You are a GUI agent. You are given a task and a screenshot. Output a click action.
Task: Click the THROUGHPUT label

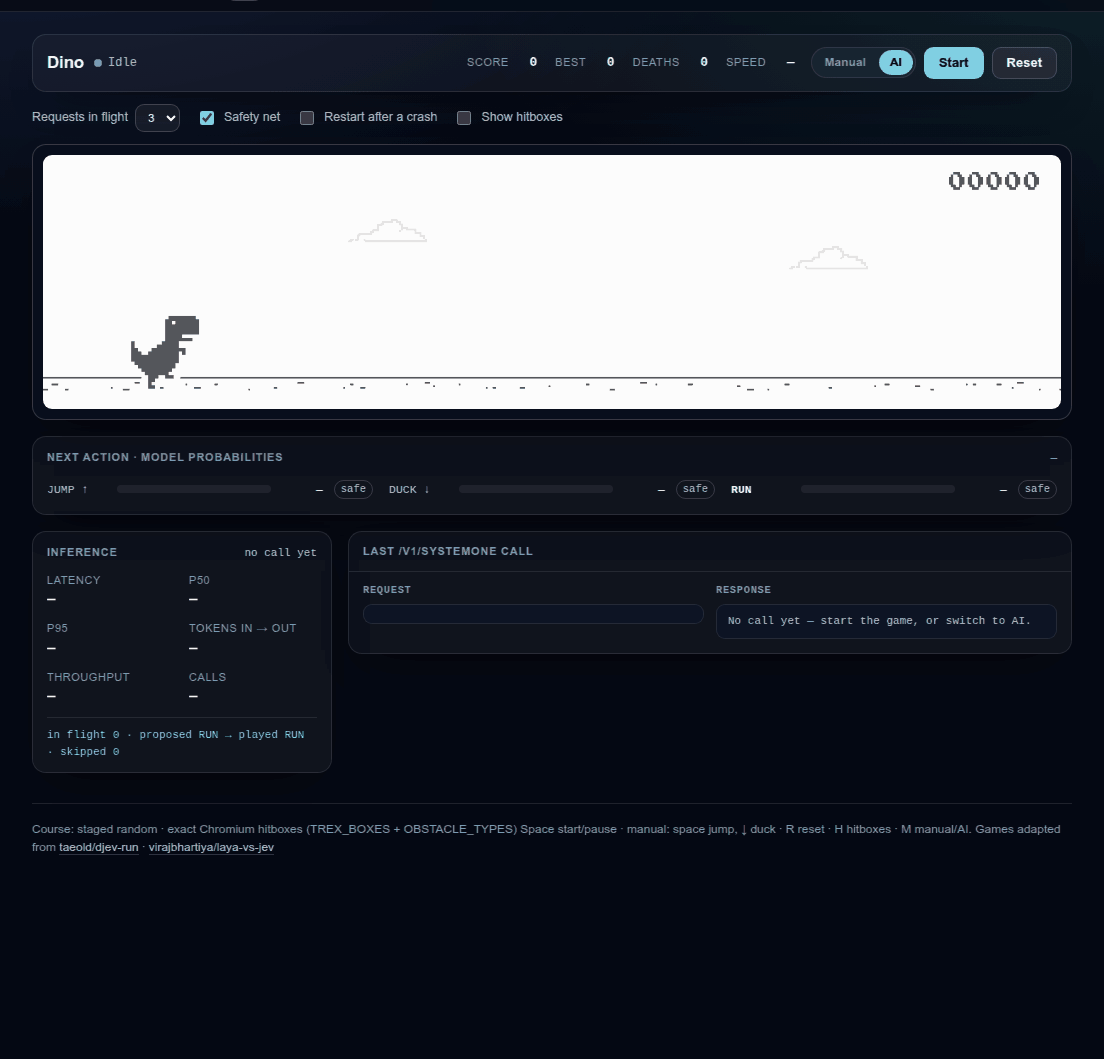(88, 677)
